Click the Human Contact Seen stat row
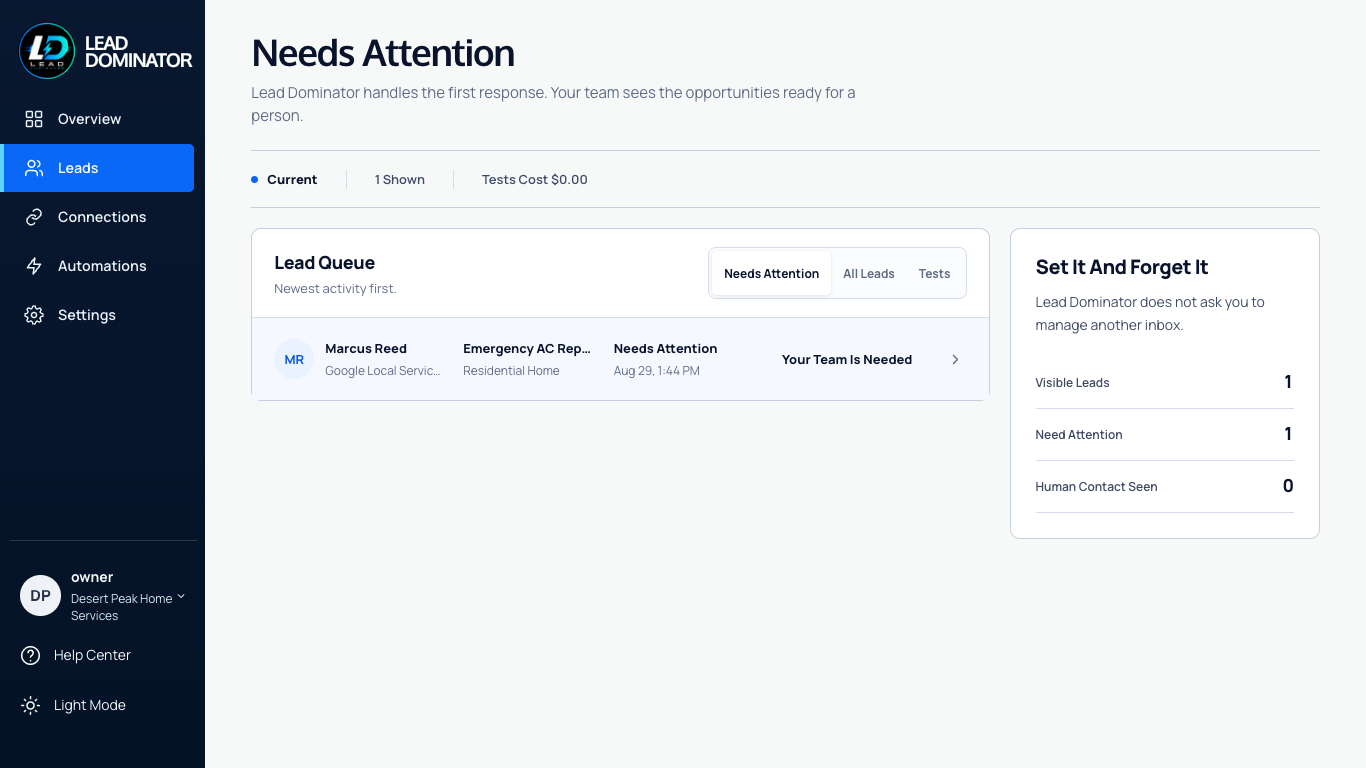 click(1165, 487)
